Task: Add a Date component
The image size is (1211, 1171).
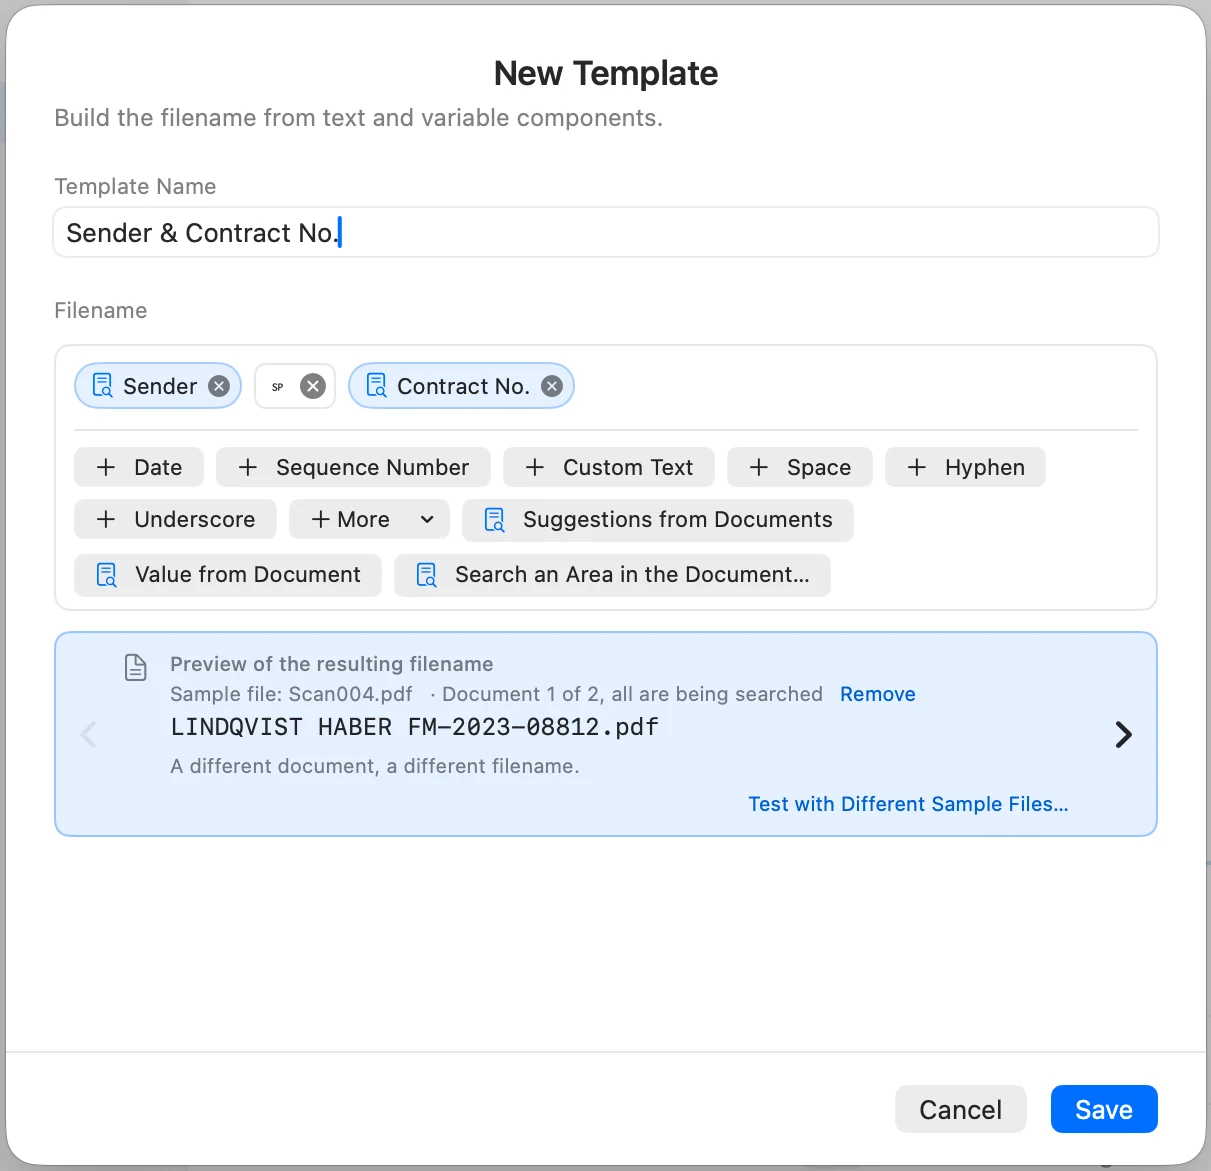Action: pyautogui.click(x=139, y=467)
